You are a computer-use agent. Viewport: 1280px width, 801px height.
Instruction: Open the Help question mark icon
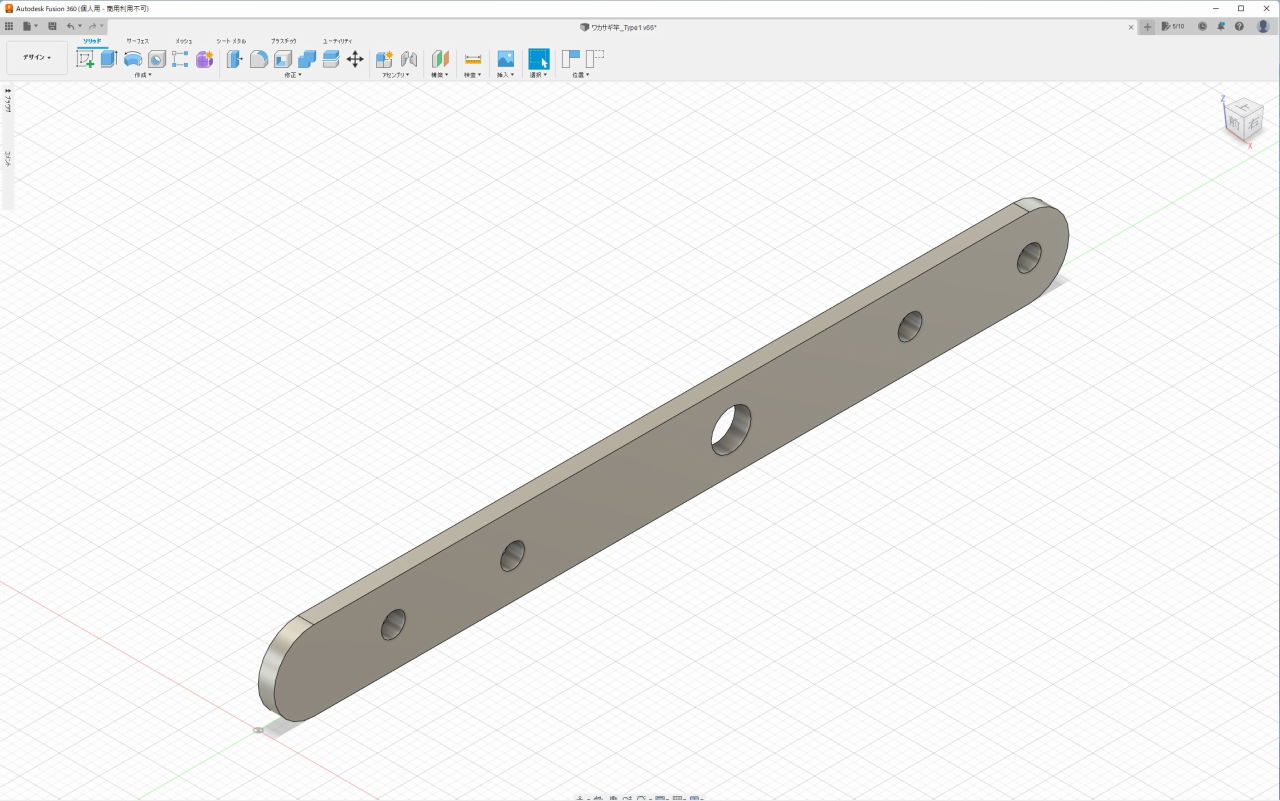tap(1240, 27)
